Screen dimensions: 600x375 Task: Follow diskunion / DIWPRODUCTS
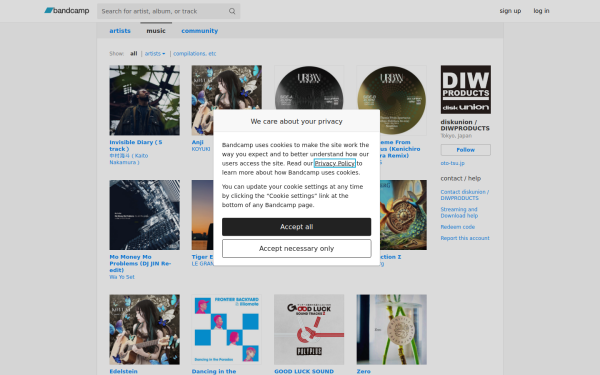pos(465,150)
